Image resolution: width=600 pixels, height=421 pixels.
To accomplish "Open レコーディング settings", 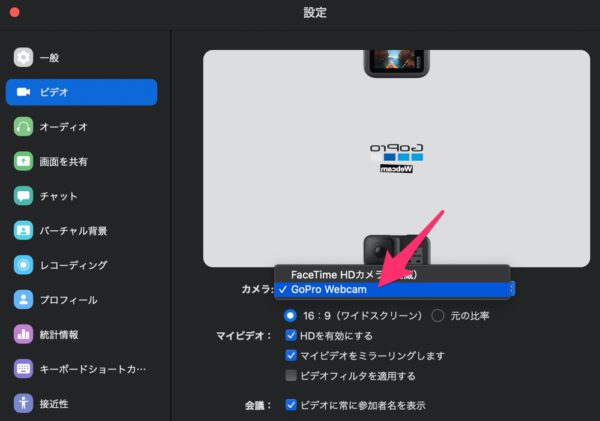I will [81, 265].
